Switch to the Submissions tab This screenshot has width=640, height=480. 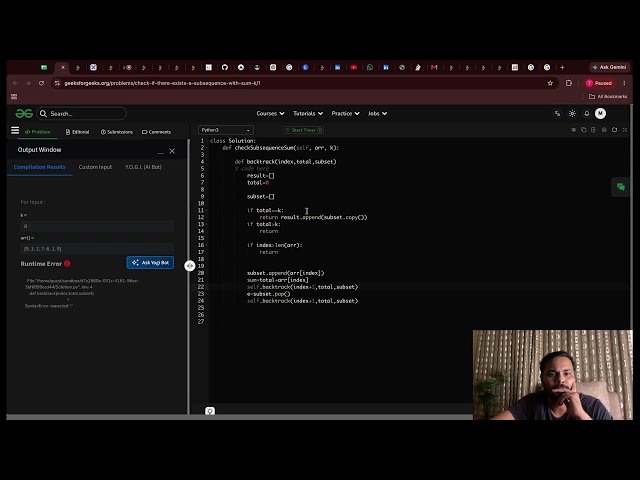pos(117,132)
